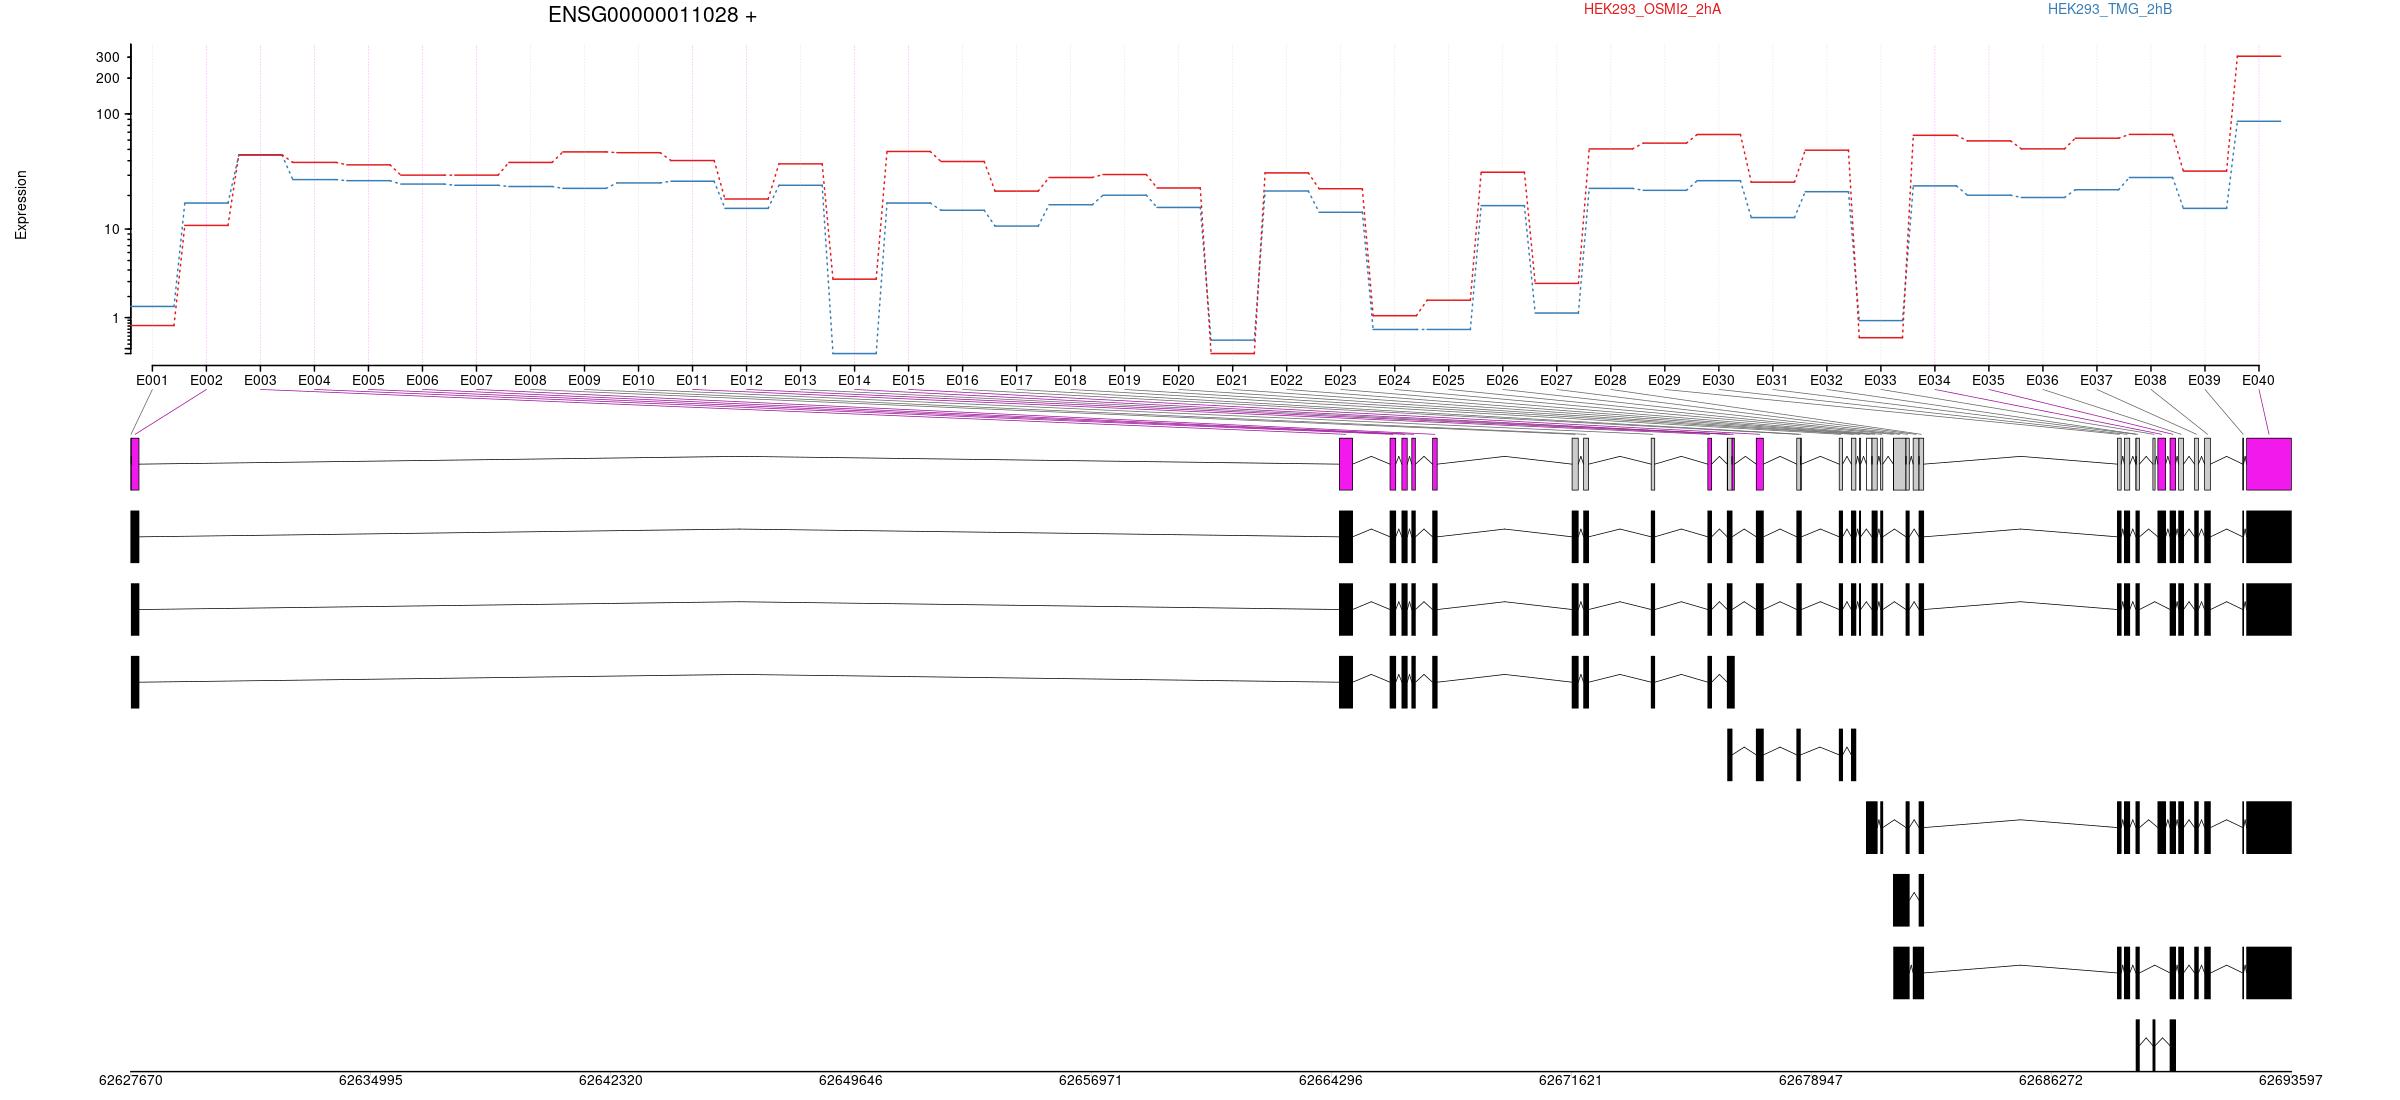
Task: Click exon label E002
Action: (x=206, y=380)
